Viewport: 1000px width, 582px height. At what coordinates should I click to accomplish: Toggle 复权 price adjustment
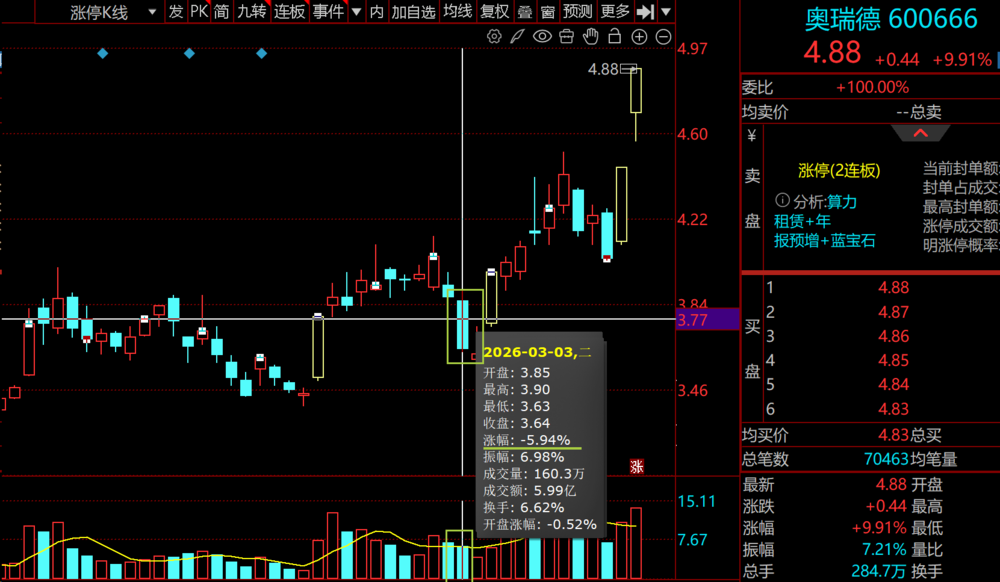[494, 12]
